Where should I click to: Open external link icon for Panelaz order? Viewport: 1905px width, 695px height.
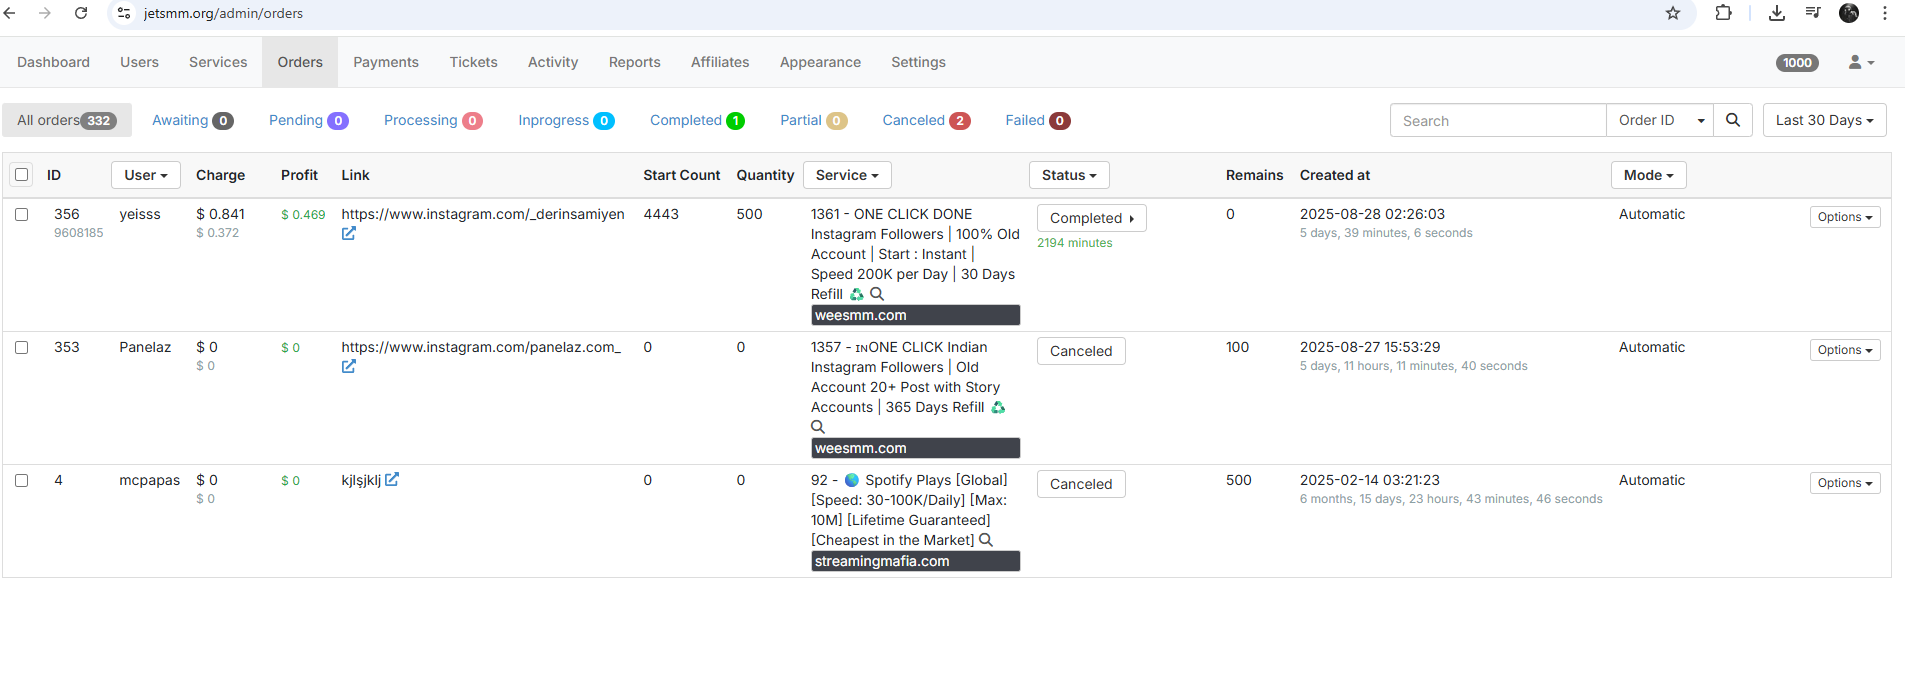click(x=348, y=367)
